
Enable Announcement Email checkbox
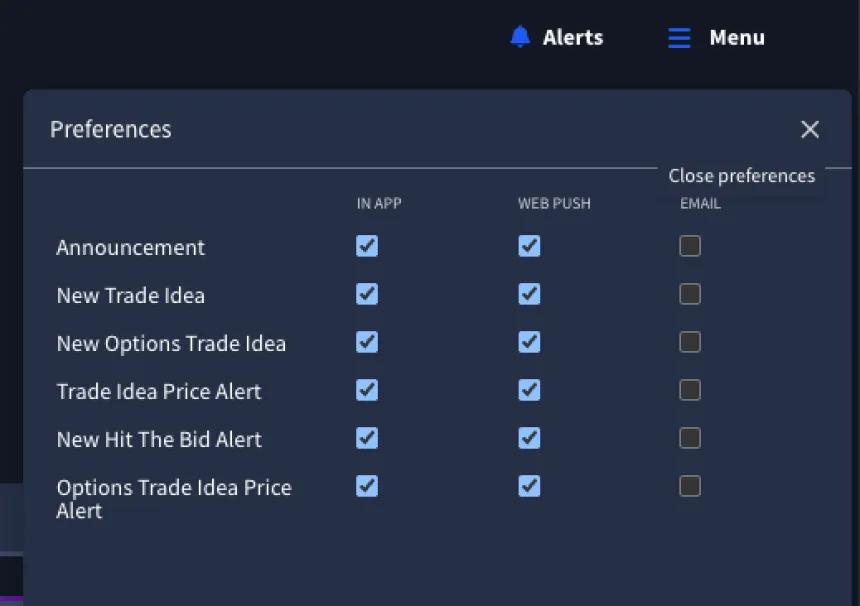(x=690, y=246)
